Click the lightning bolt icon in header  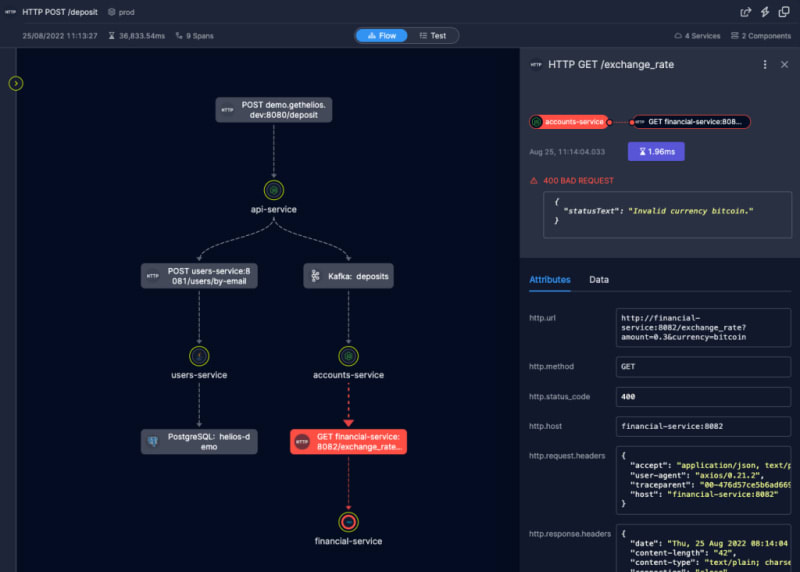[x=765, y=12]
